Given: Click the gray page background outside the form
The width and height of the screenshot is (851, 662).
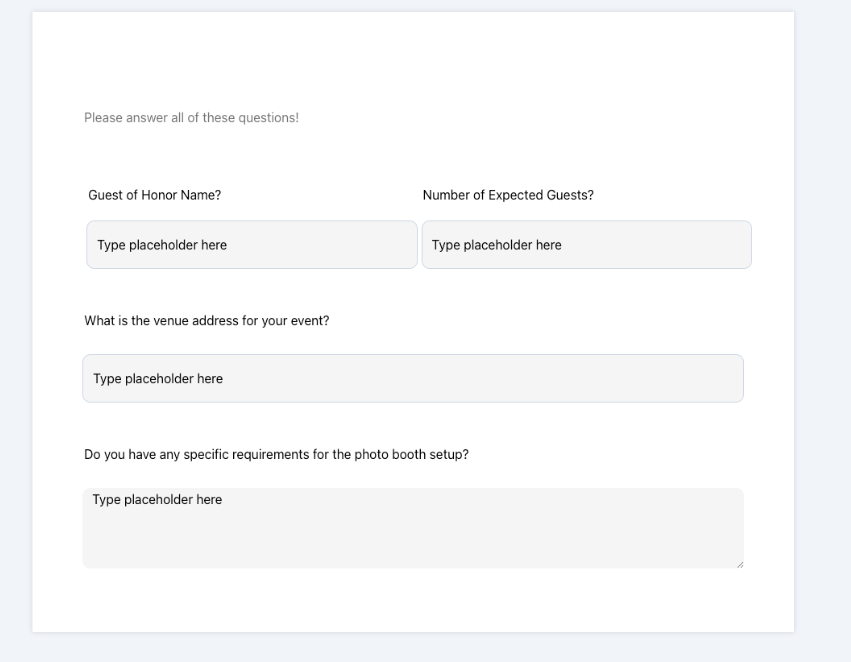Looking at the screenshot, I should tap(15, 330).
